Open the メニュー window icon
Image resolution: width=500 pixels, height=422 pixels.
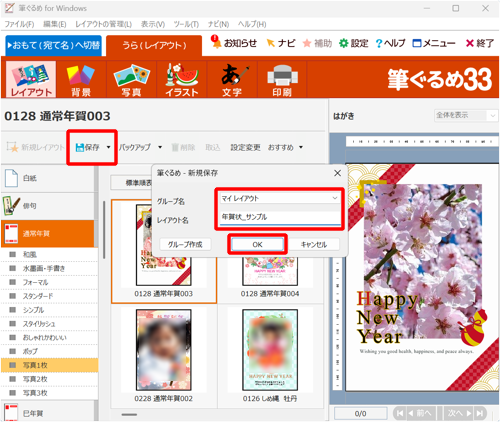tap(434, 43)
